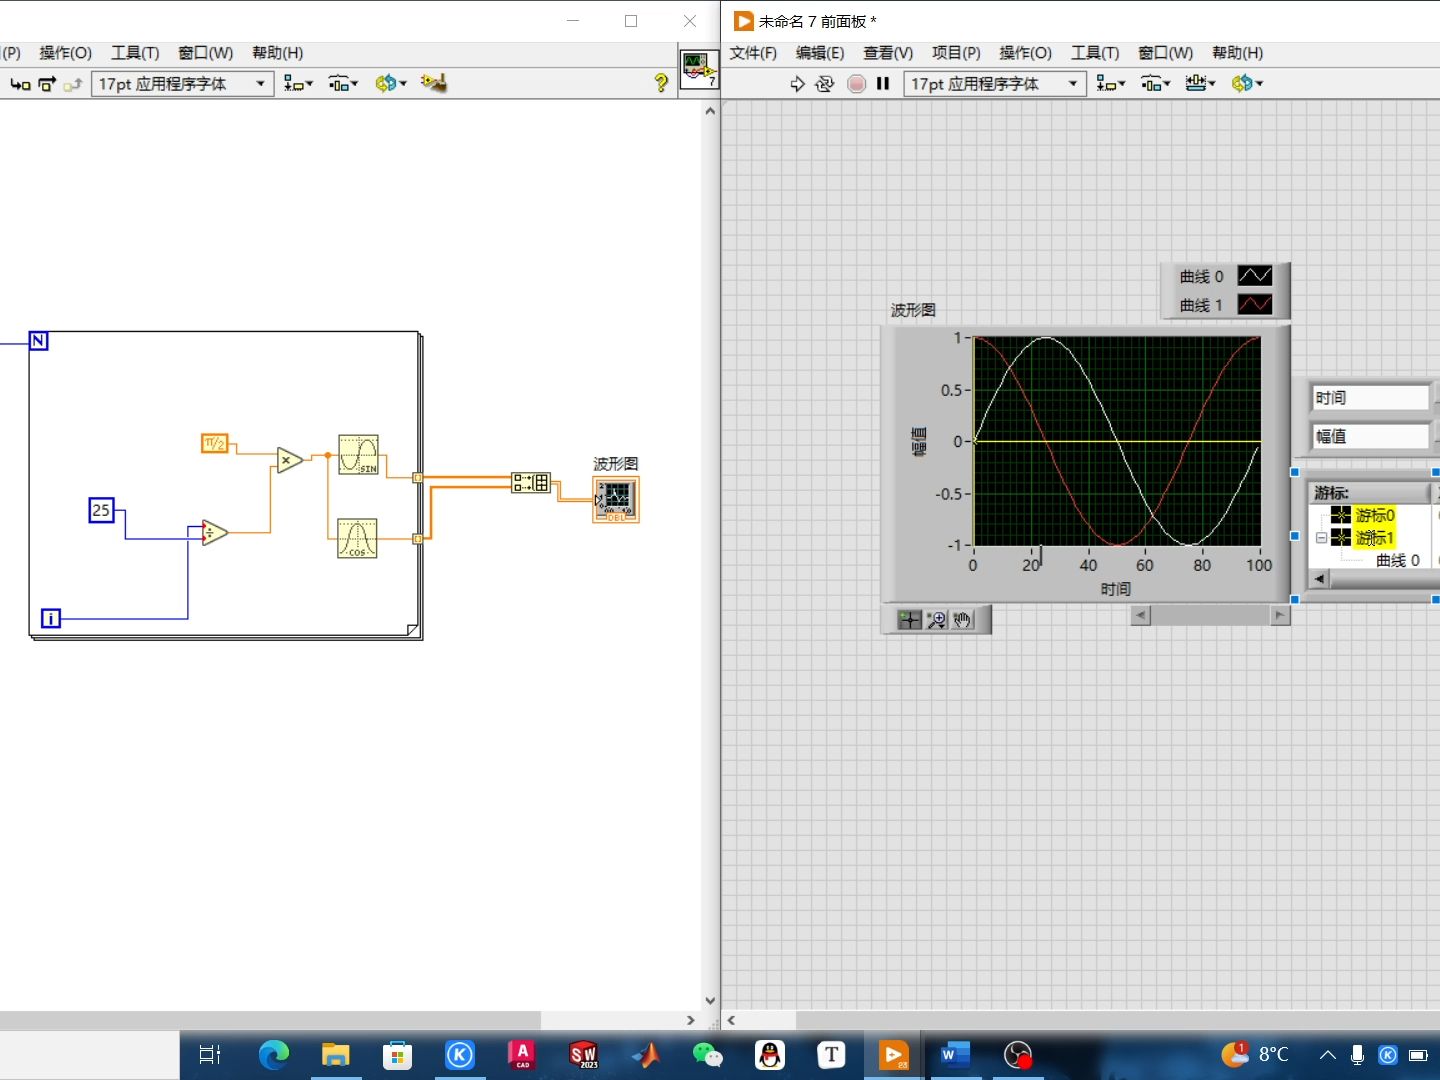Open Reorder menu in front panel toolbar

coord(1247,84)
